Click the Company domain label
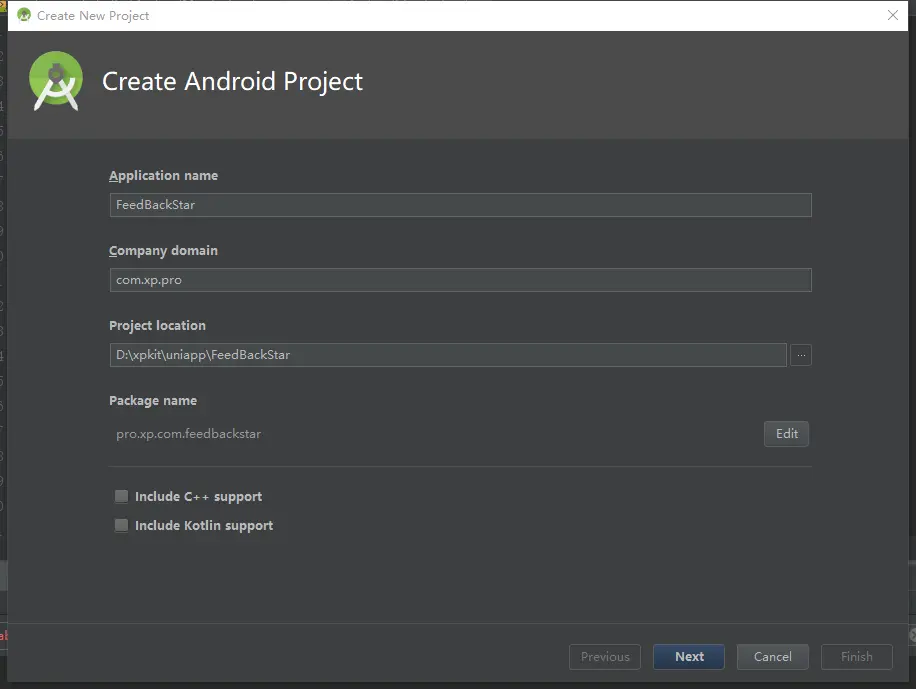Image resolution: width=916 pixels, height=689 pixels. [164, 251]
